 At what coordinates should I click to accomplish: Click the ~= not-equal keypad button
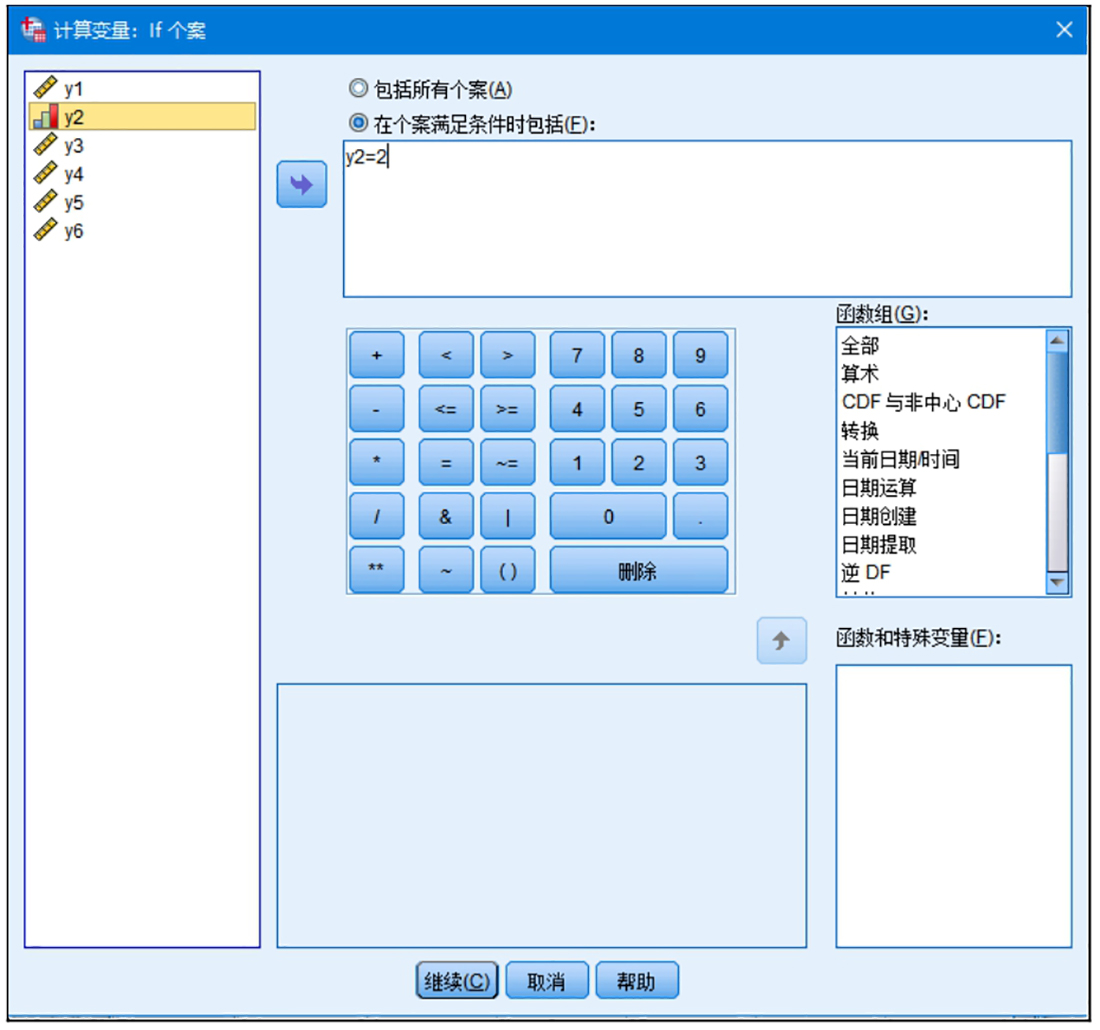[508, 462]
